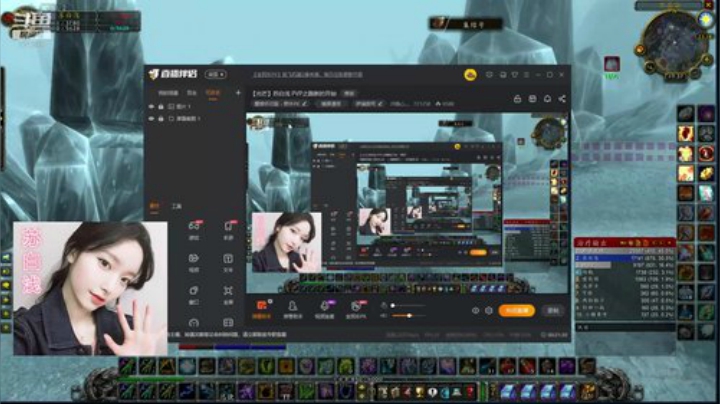
Task: Open the orange interaction icon in bottom toolbar
Action: pyautogui.click(x=262, y=309)
